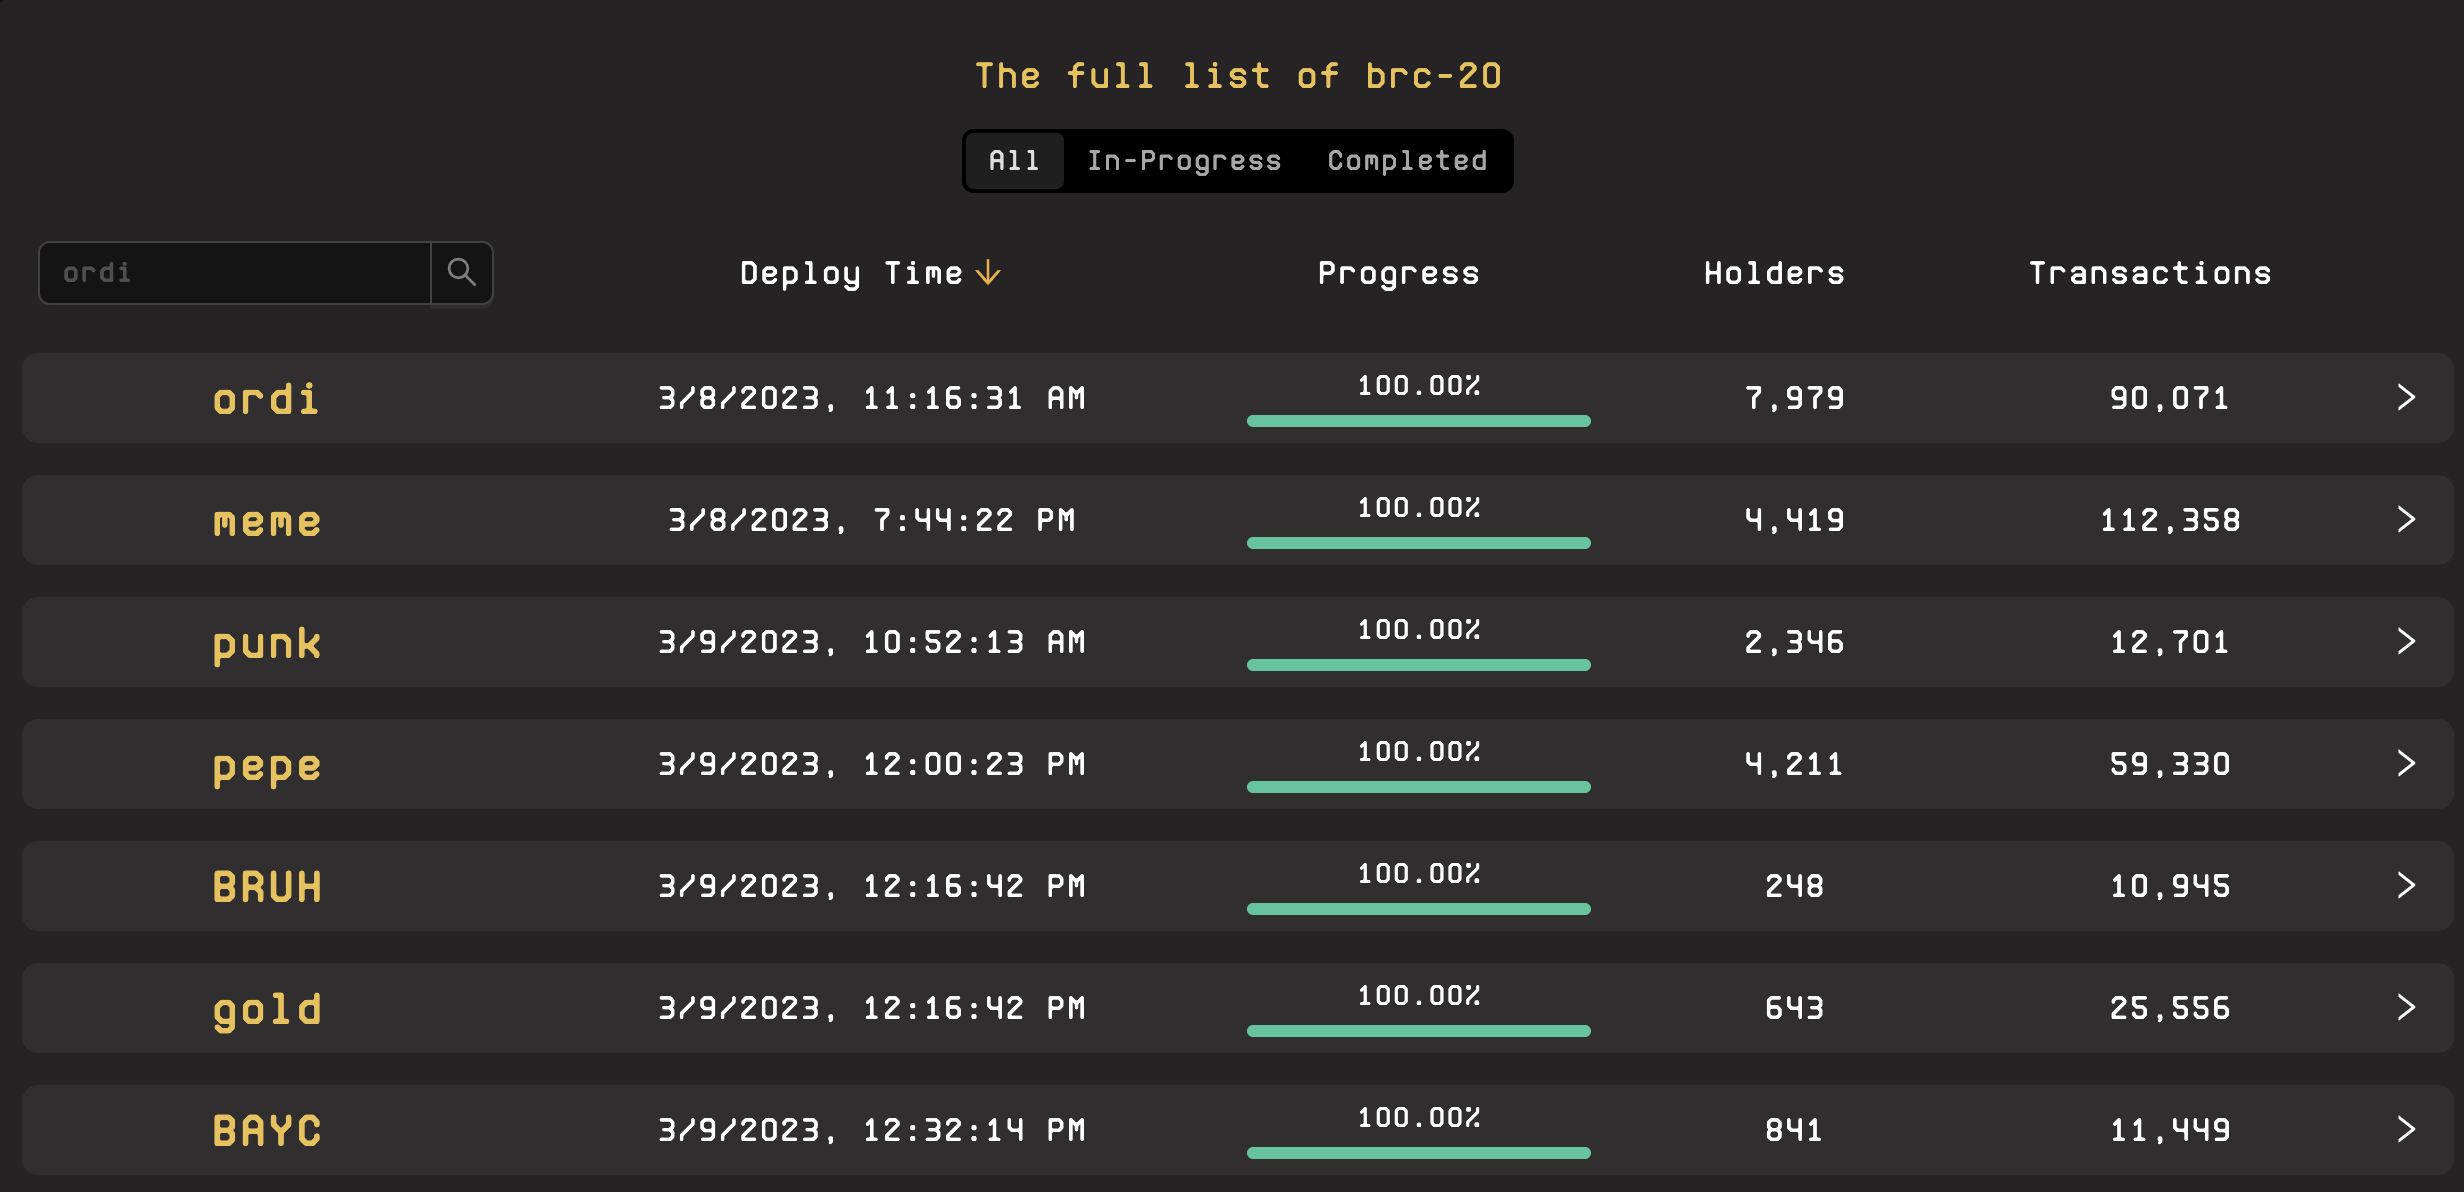Open the ordi token name link
Image resolution: width=2464 pixels, height=1192 pixels.
[266, 399]
